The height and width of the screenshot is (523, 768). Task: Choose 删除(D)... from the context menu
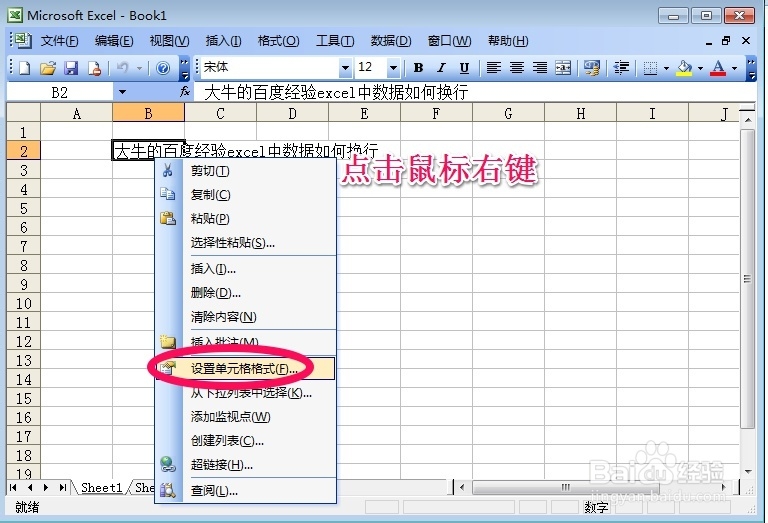245,293
